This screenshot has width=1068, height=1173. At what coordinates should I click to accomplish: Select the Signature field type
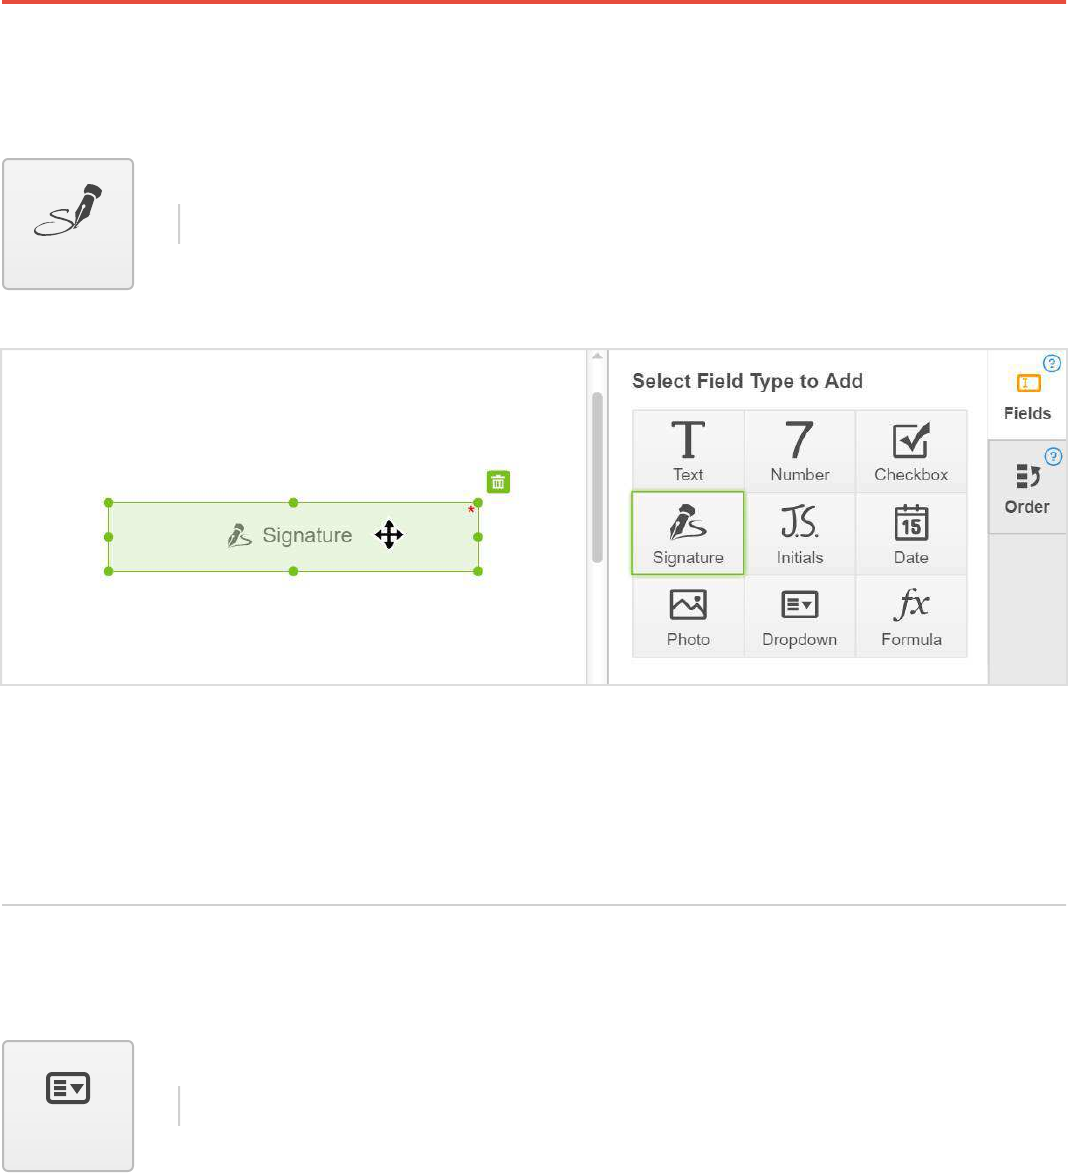coord(688,533)
